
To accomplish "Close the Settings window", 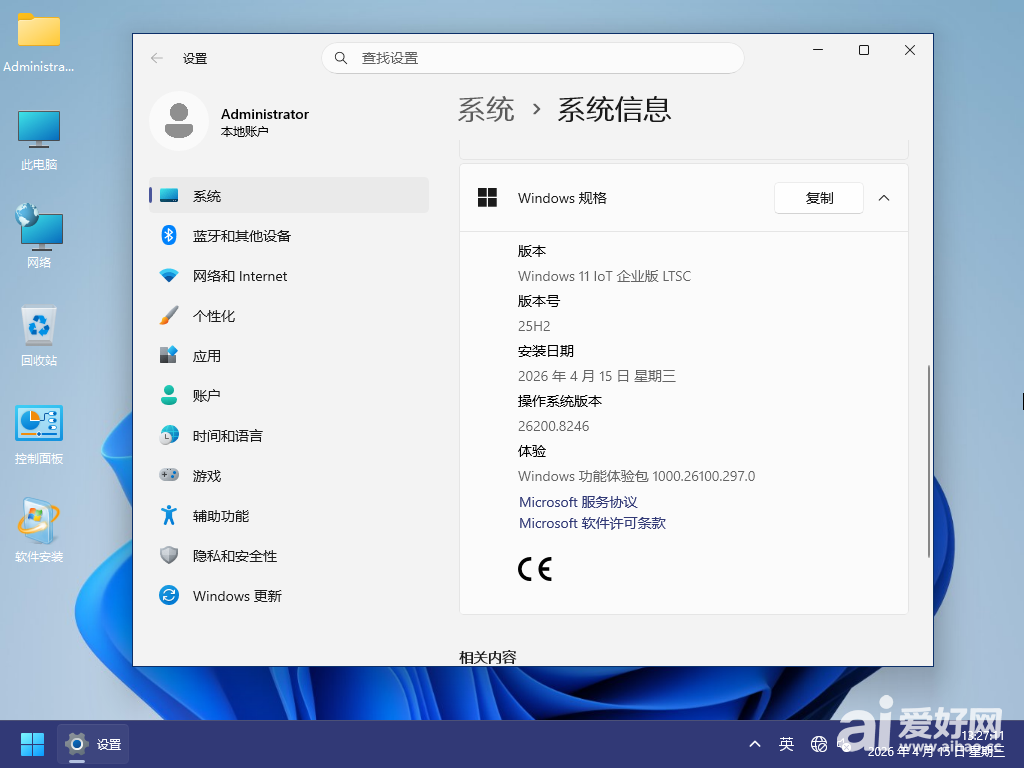I will pyautogui.click(x=910, y=50).
